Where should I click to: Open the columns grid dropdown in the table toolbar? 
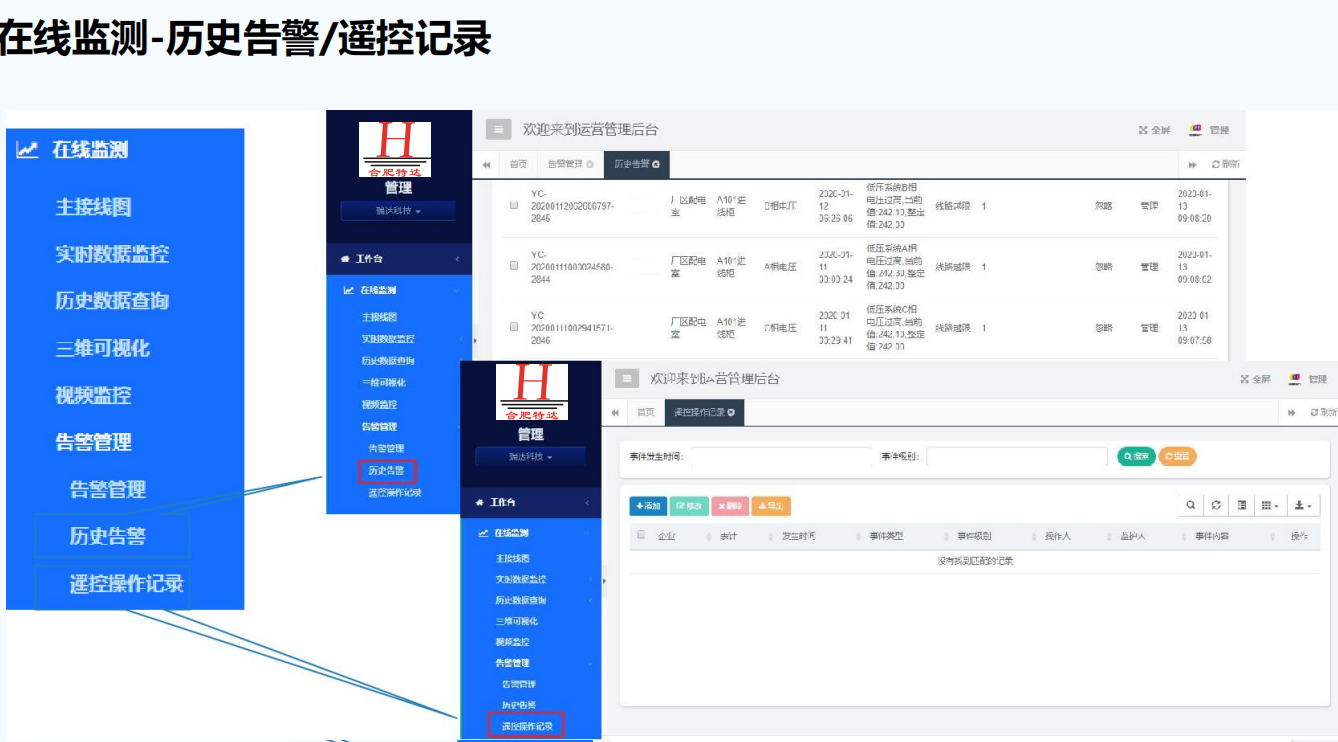pyautogui.click(x=1270, y=505)
